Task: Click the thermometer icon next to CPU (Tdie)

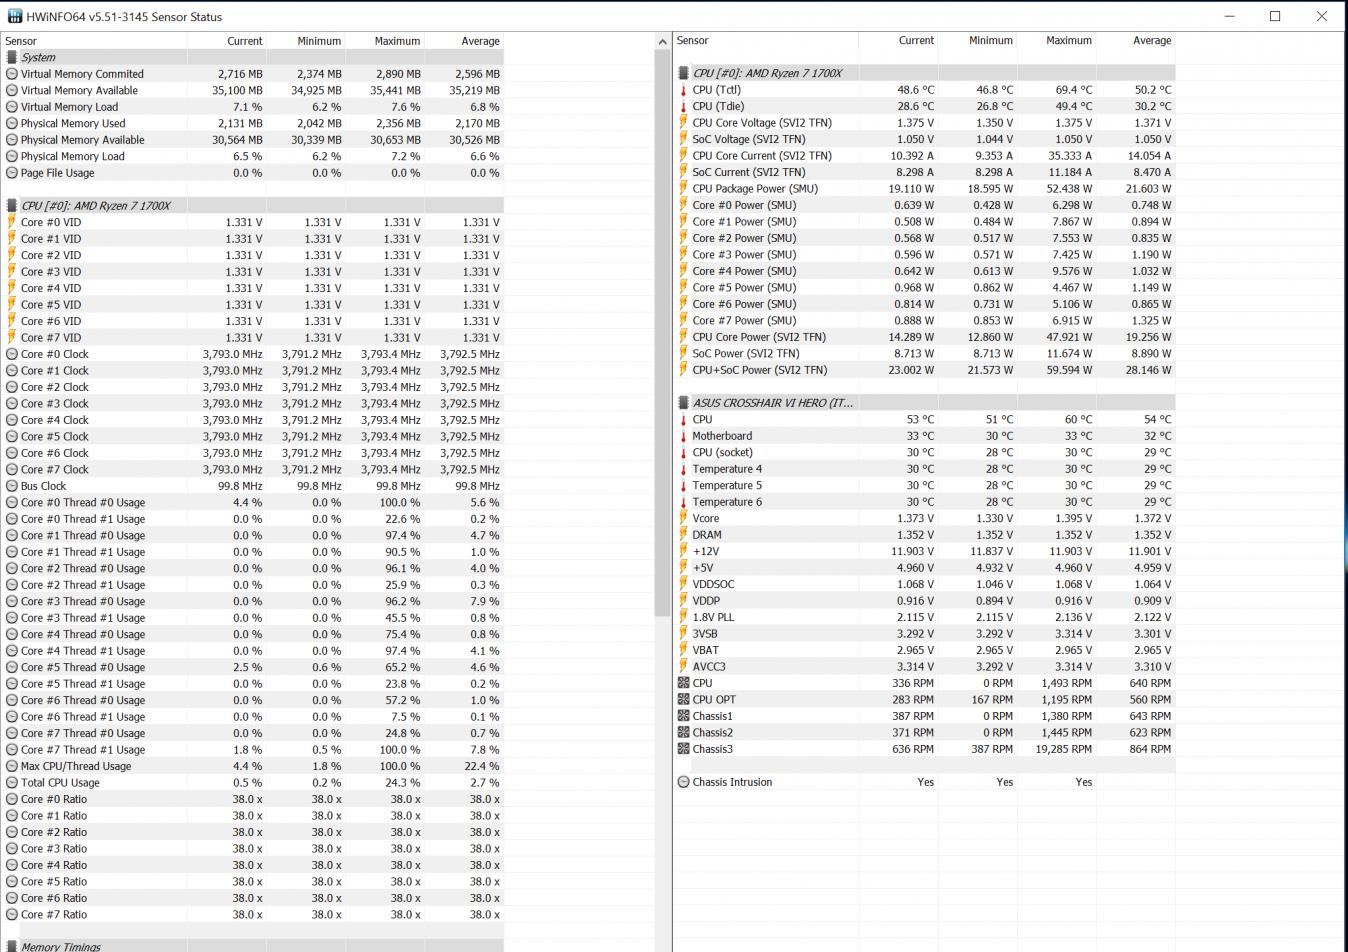Action: coord(683,106)
